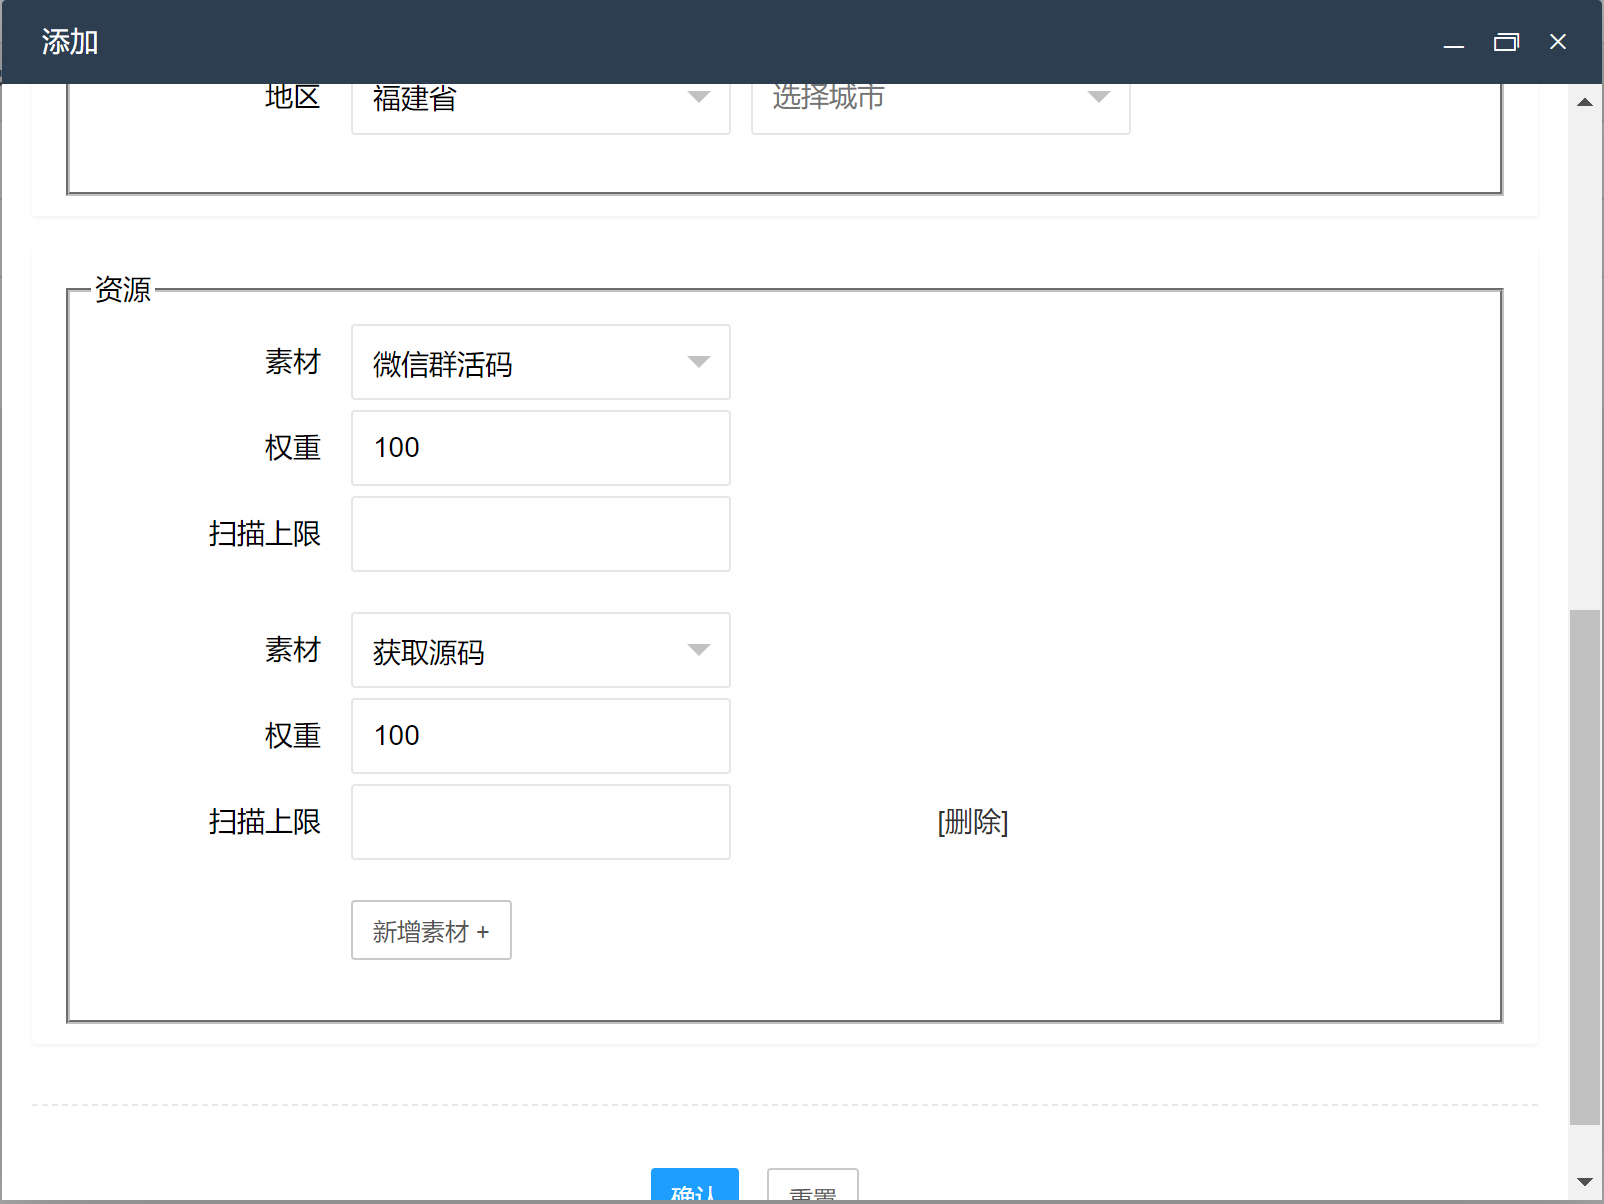Click the vertical scrollbar thumb
Viewport: 1604px width, 1204px height.
tap(1585, 866)
